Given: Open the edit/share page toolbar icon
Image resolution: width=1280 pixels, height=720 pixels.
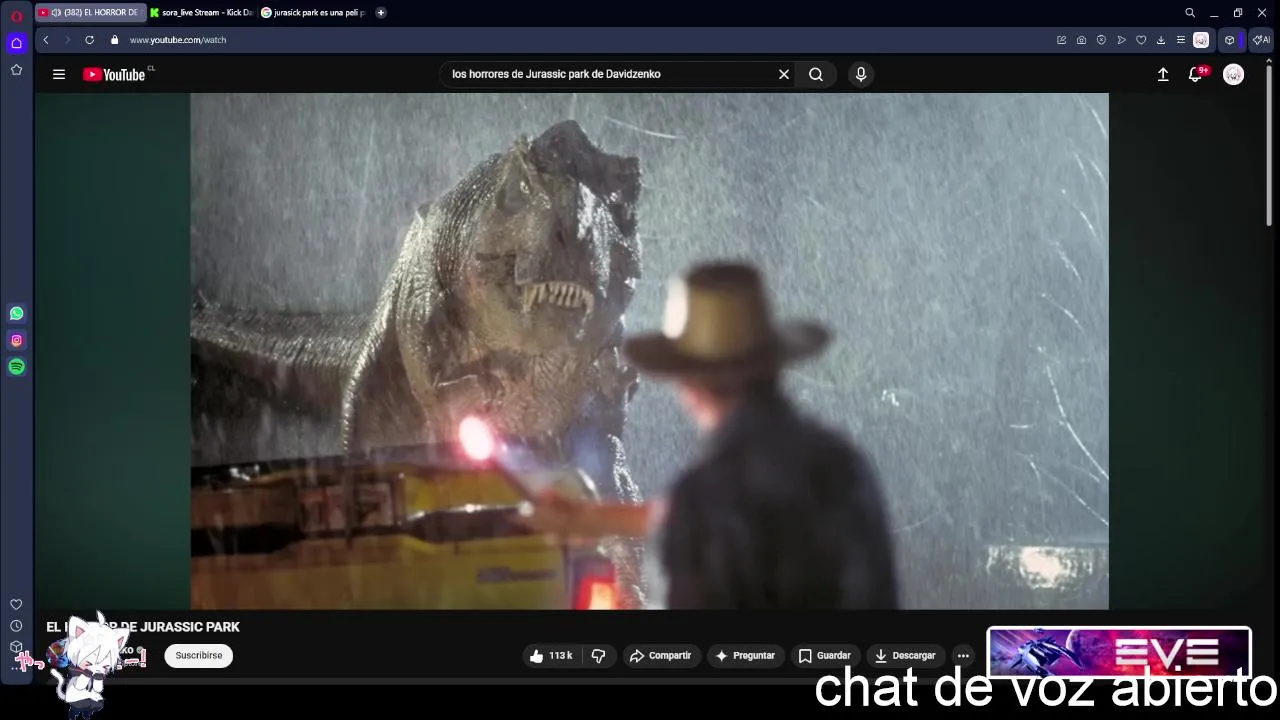Looking at the screenshot, I should click(x=1061, y=40).
